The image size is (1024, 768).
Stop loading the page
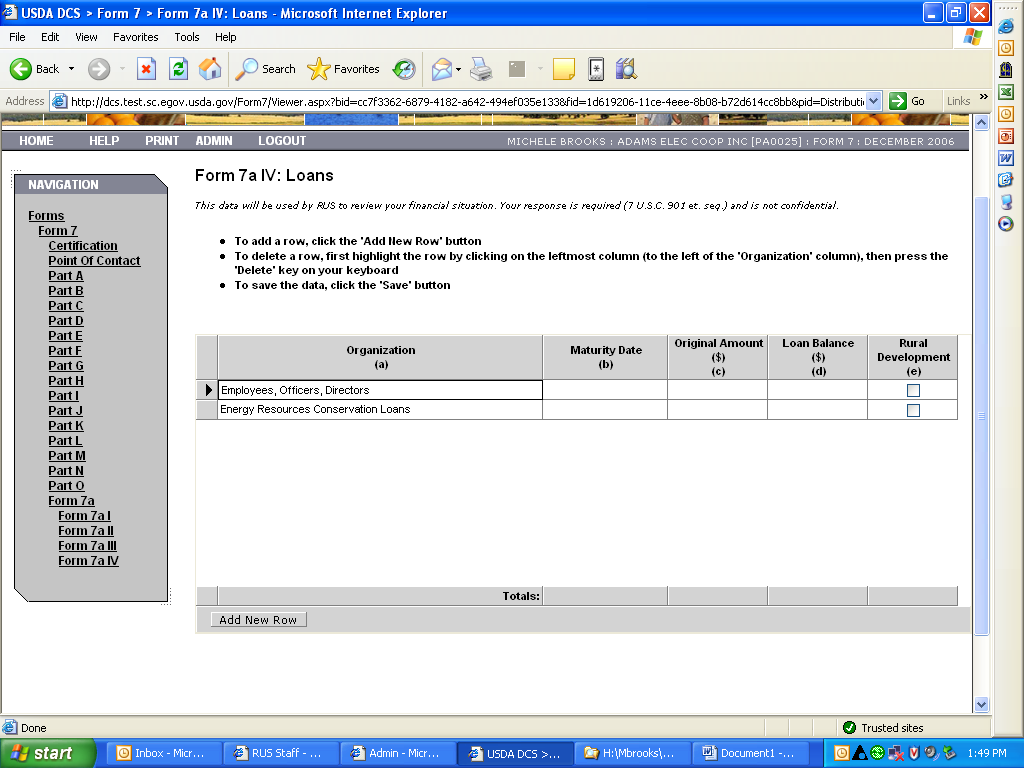point(146,69)
